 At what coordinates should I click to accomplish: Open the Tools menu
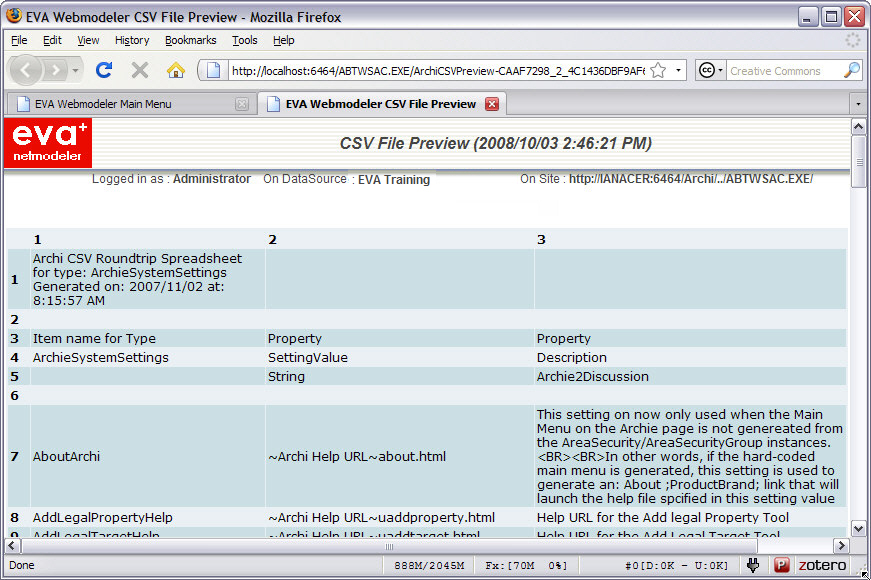(244, 40)
